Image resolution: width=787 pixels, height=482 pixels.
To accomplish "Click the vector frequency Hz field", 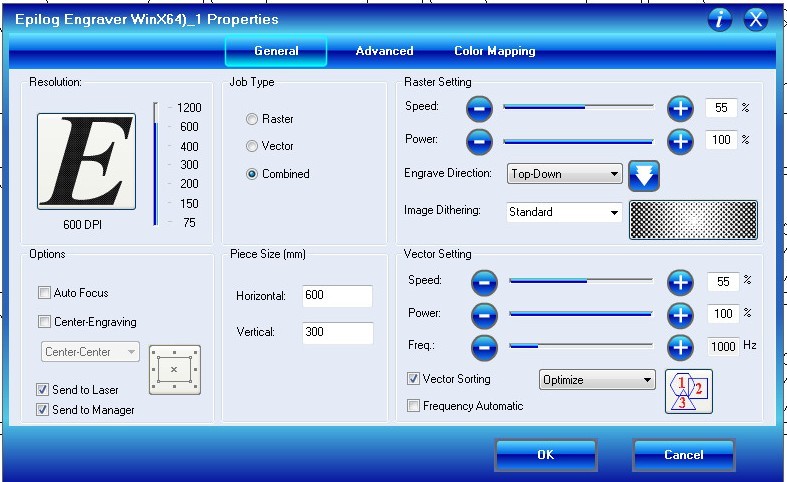I will click(x=723, y=346).
